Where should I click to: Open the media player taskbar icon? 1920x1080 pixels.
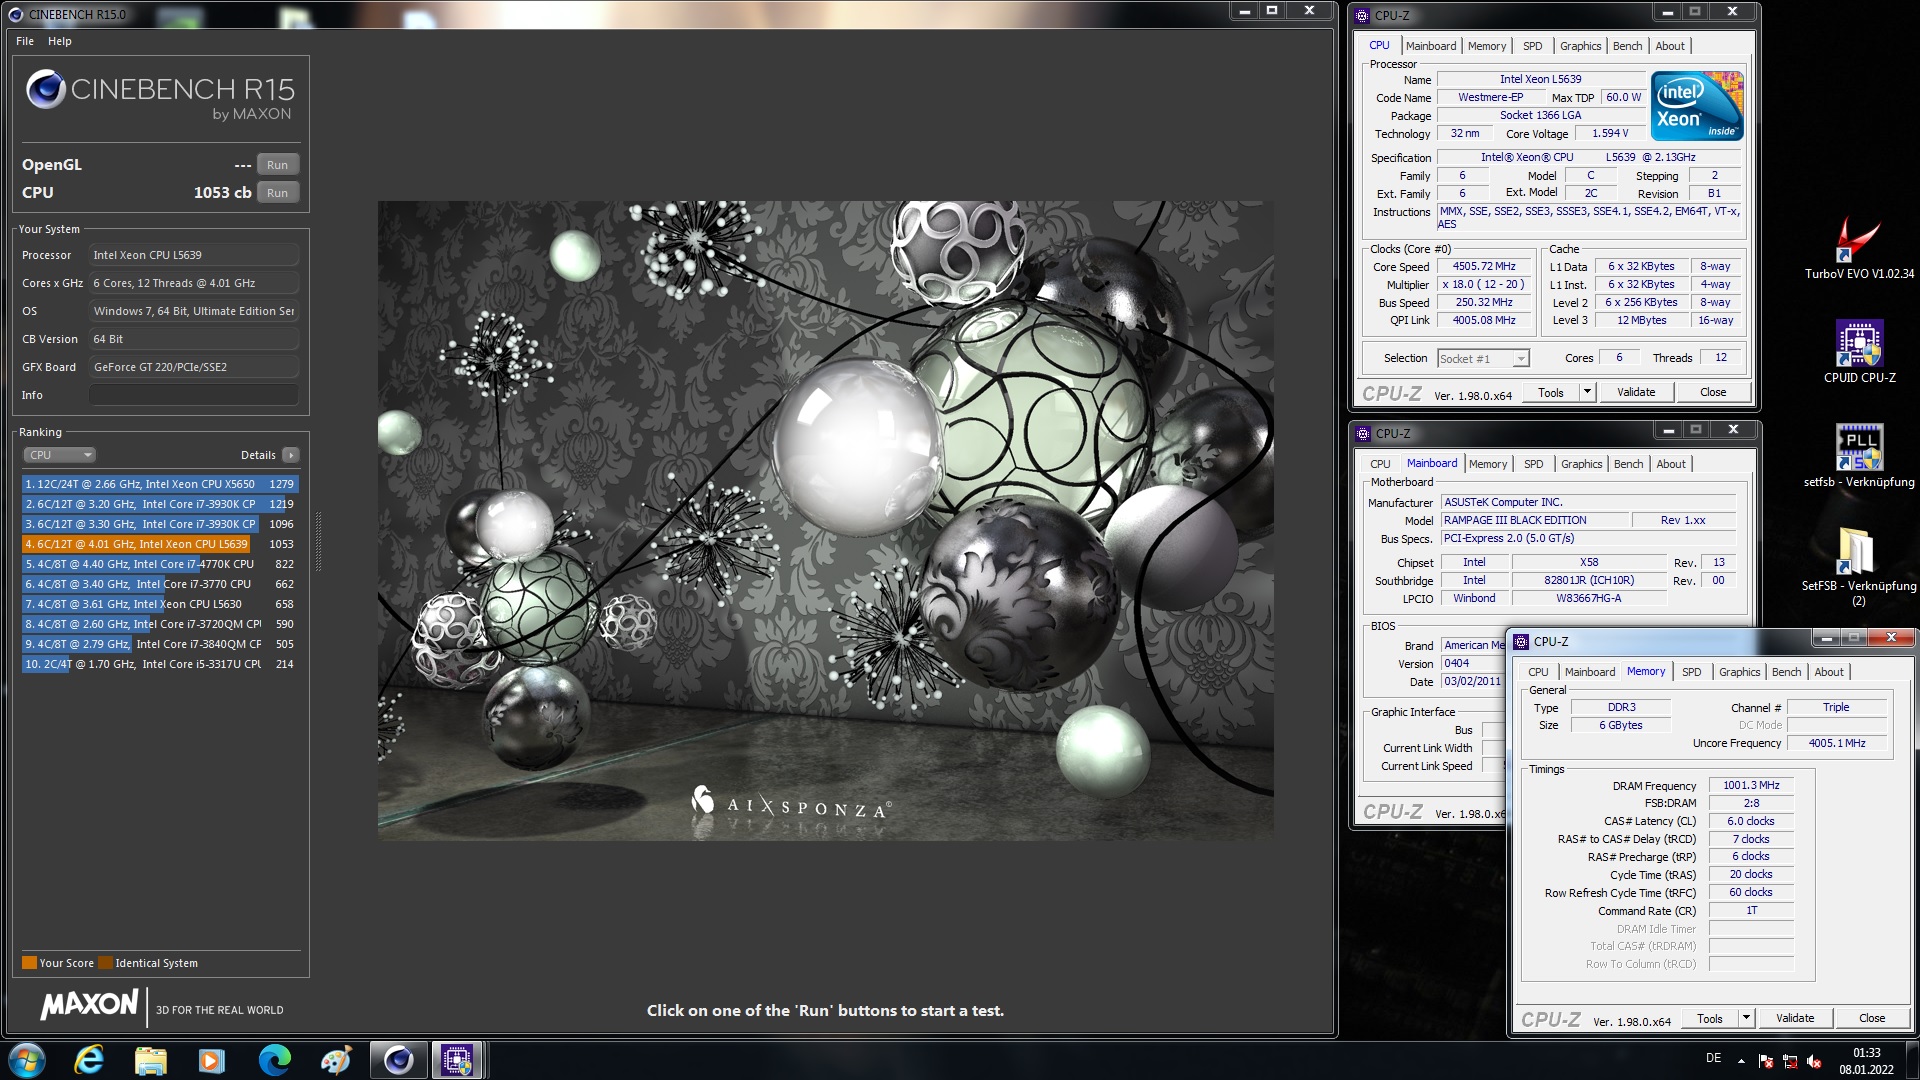pyautogui.click(x=212, y=1060)
